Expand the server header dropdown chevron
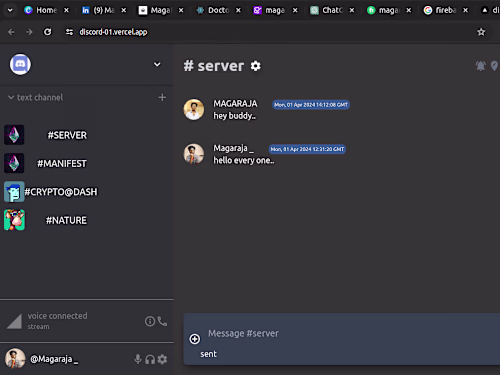The image size is (500, 375). [x=157, y=64]
